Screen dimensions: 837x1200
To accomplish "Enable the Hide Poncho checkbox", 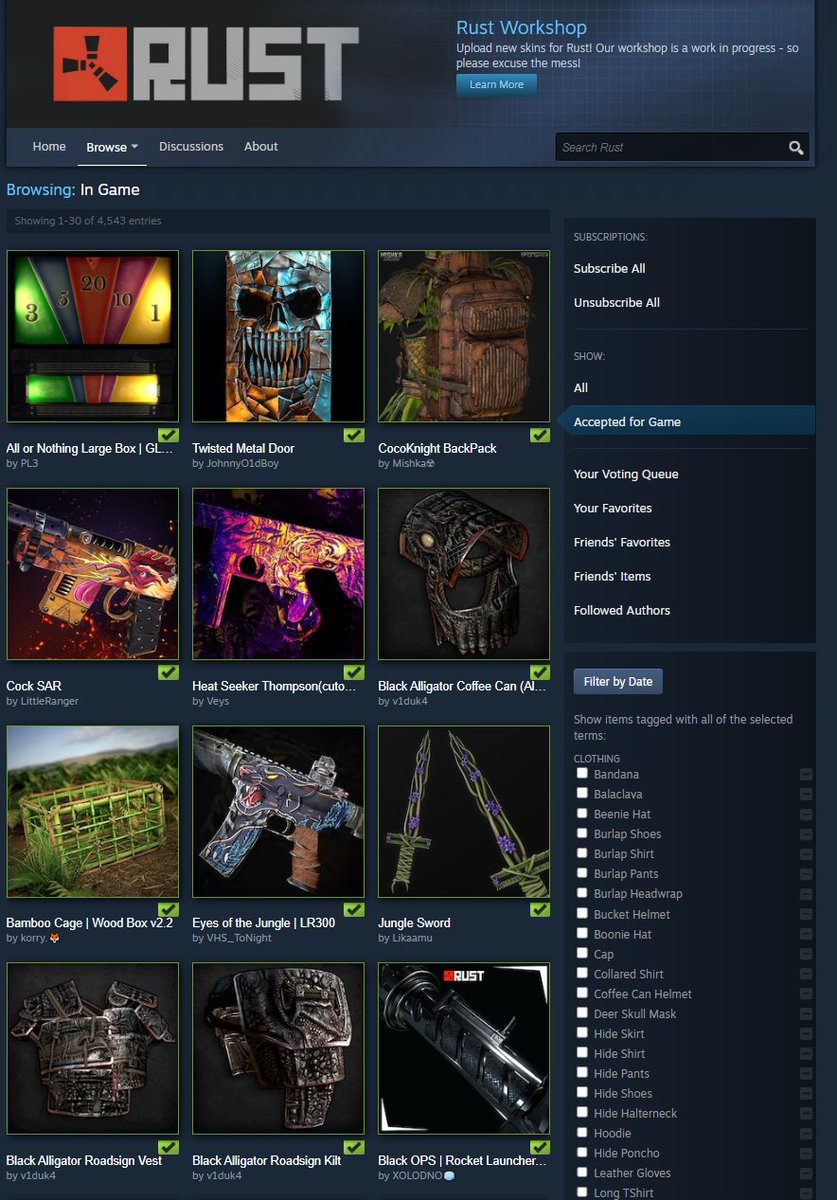I will coord(582,1152).
